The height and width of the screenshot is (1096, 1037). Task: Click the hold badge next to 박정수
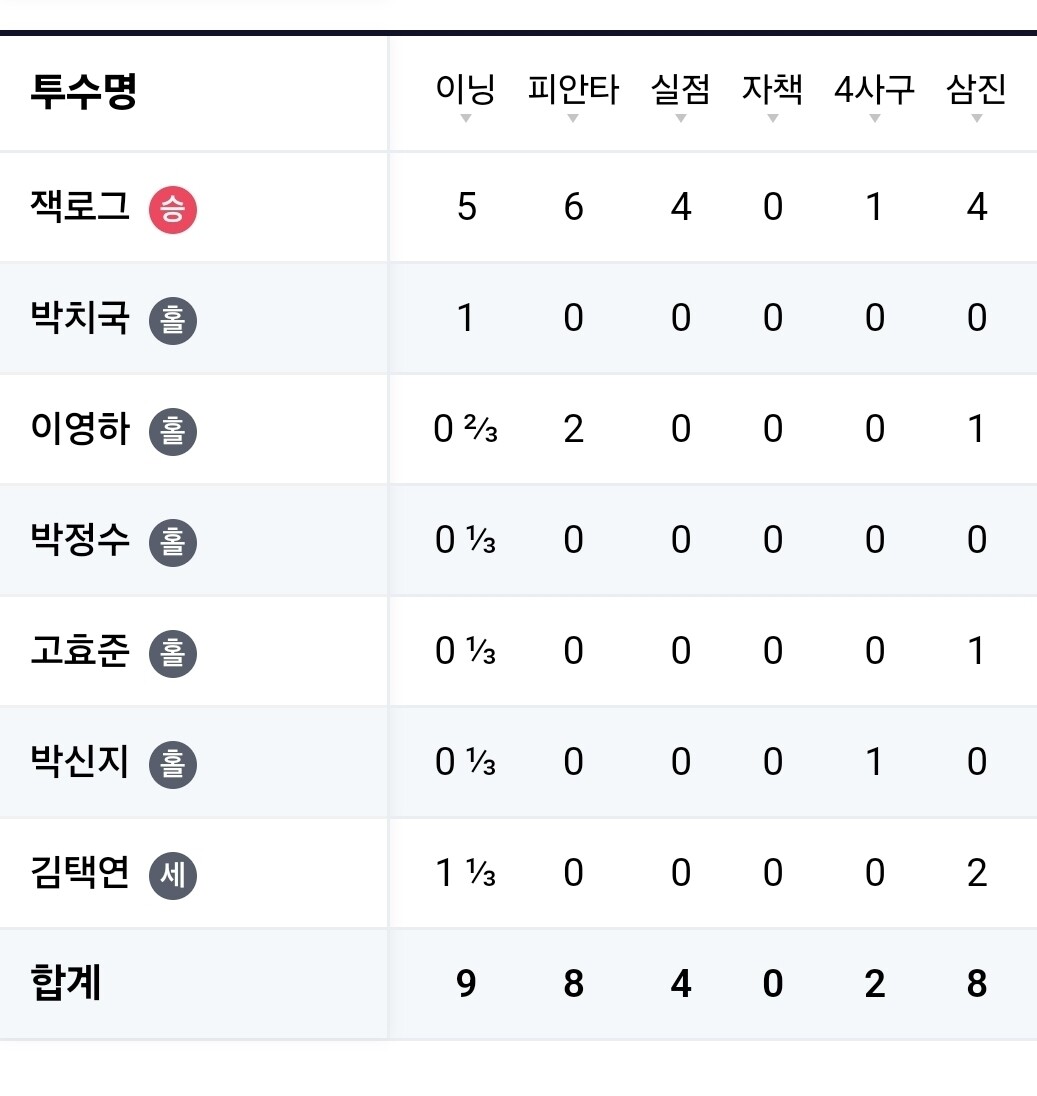tap(173, 543)
